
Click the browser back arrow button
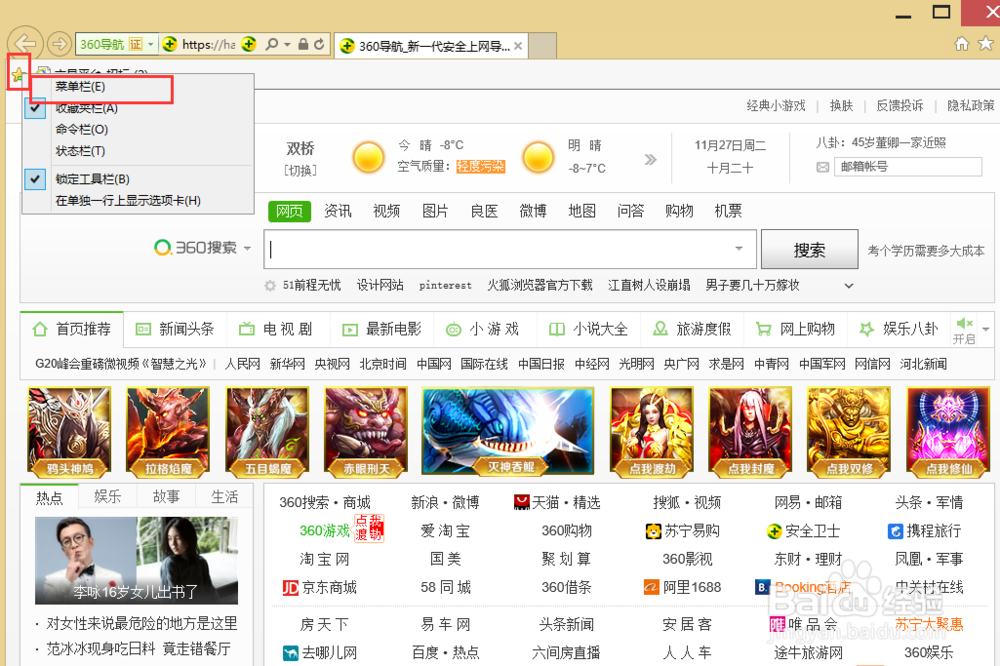(25, 44)
